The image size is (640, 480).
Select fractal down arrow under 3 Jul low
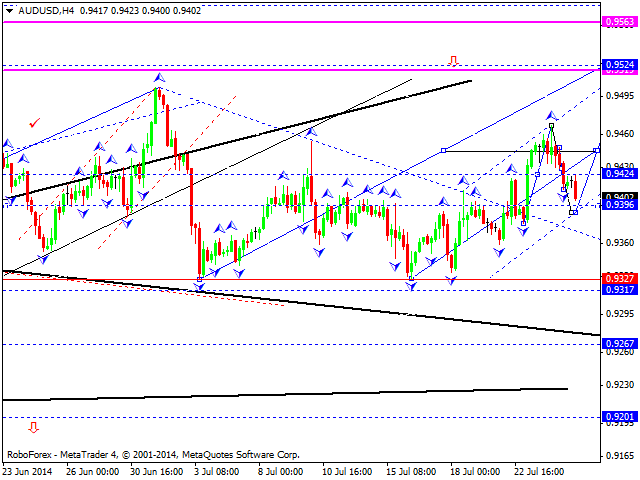pos(199,288)
